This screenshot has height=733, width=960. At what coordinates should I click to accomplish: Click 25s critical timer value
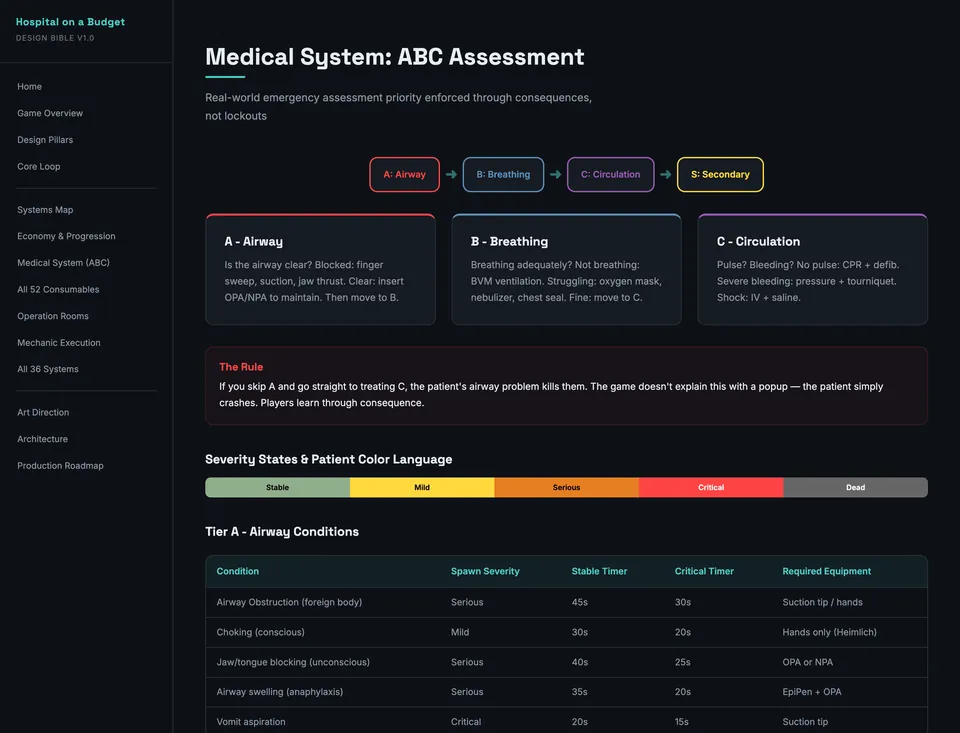pos(683,662)
